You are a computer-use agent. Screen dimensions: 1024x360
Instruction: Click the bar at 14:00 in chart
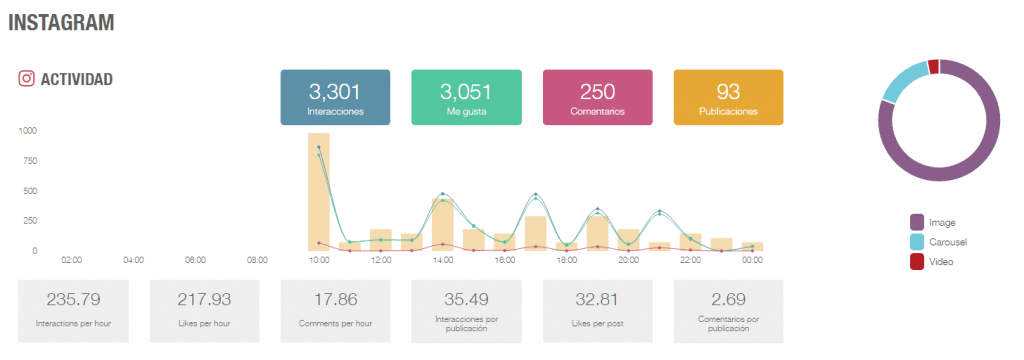pos(443,225)
